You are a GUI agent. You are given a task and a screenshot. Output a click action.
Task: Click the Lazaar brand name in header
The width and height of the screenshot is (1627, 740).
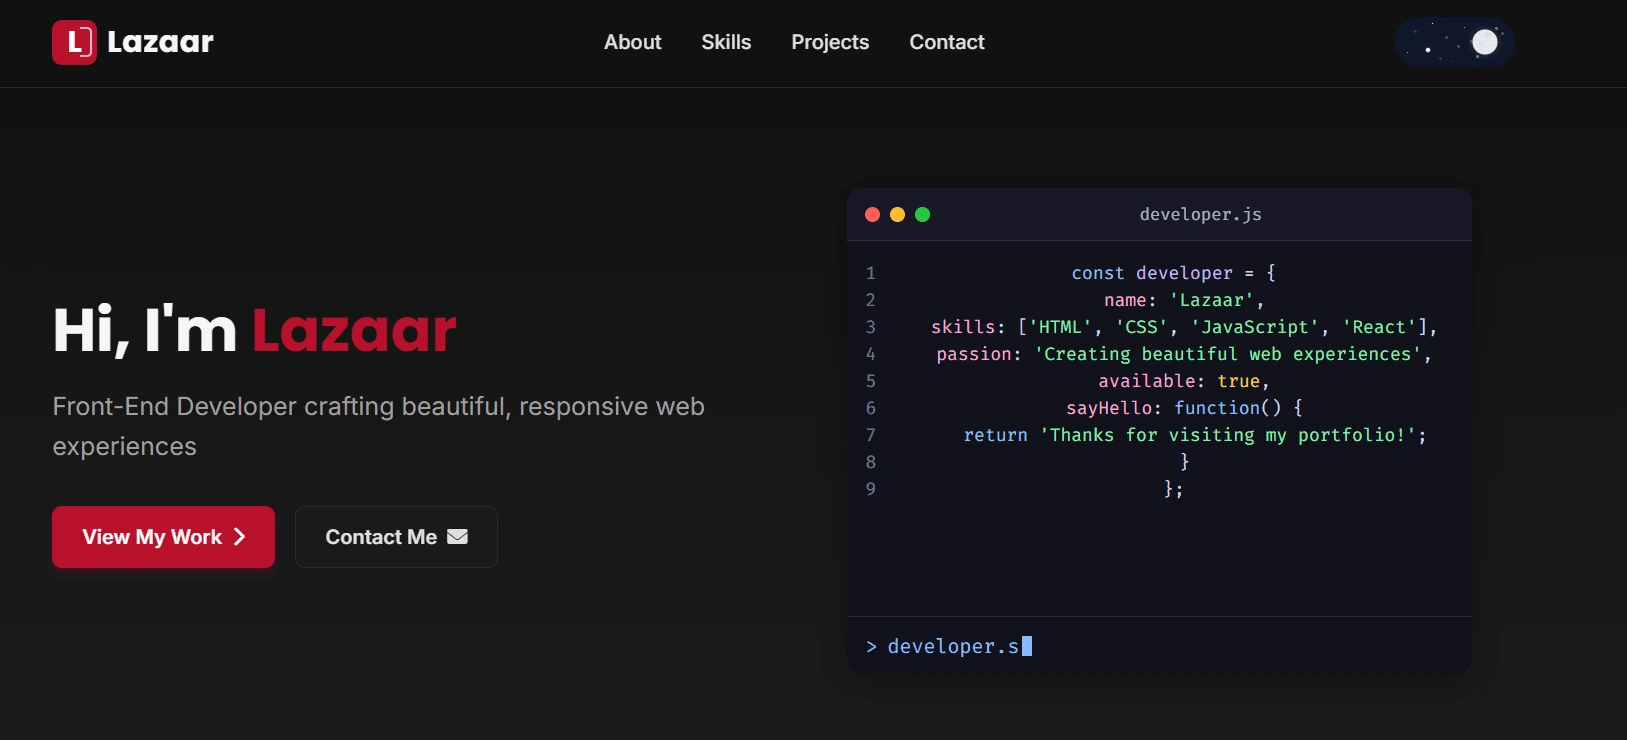(160, 42)
